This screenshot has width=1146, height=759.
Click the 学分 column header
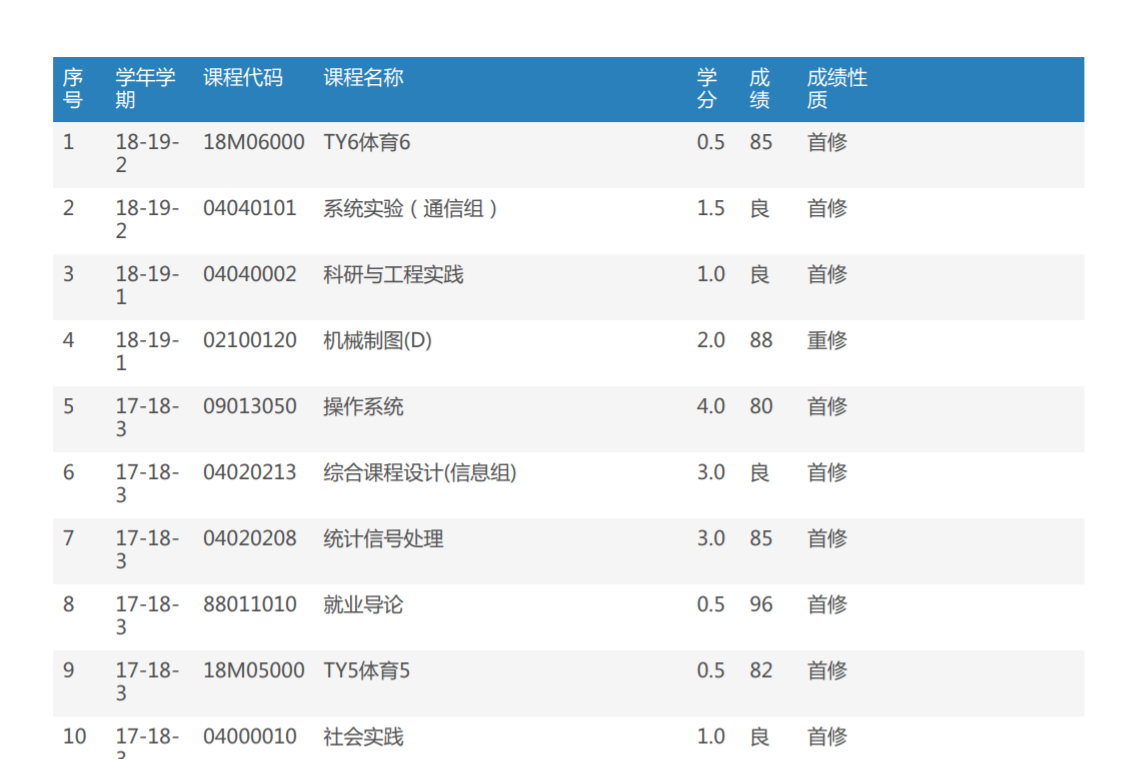[707, 88]
